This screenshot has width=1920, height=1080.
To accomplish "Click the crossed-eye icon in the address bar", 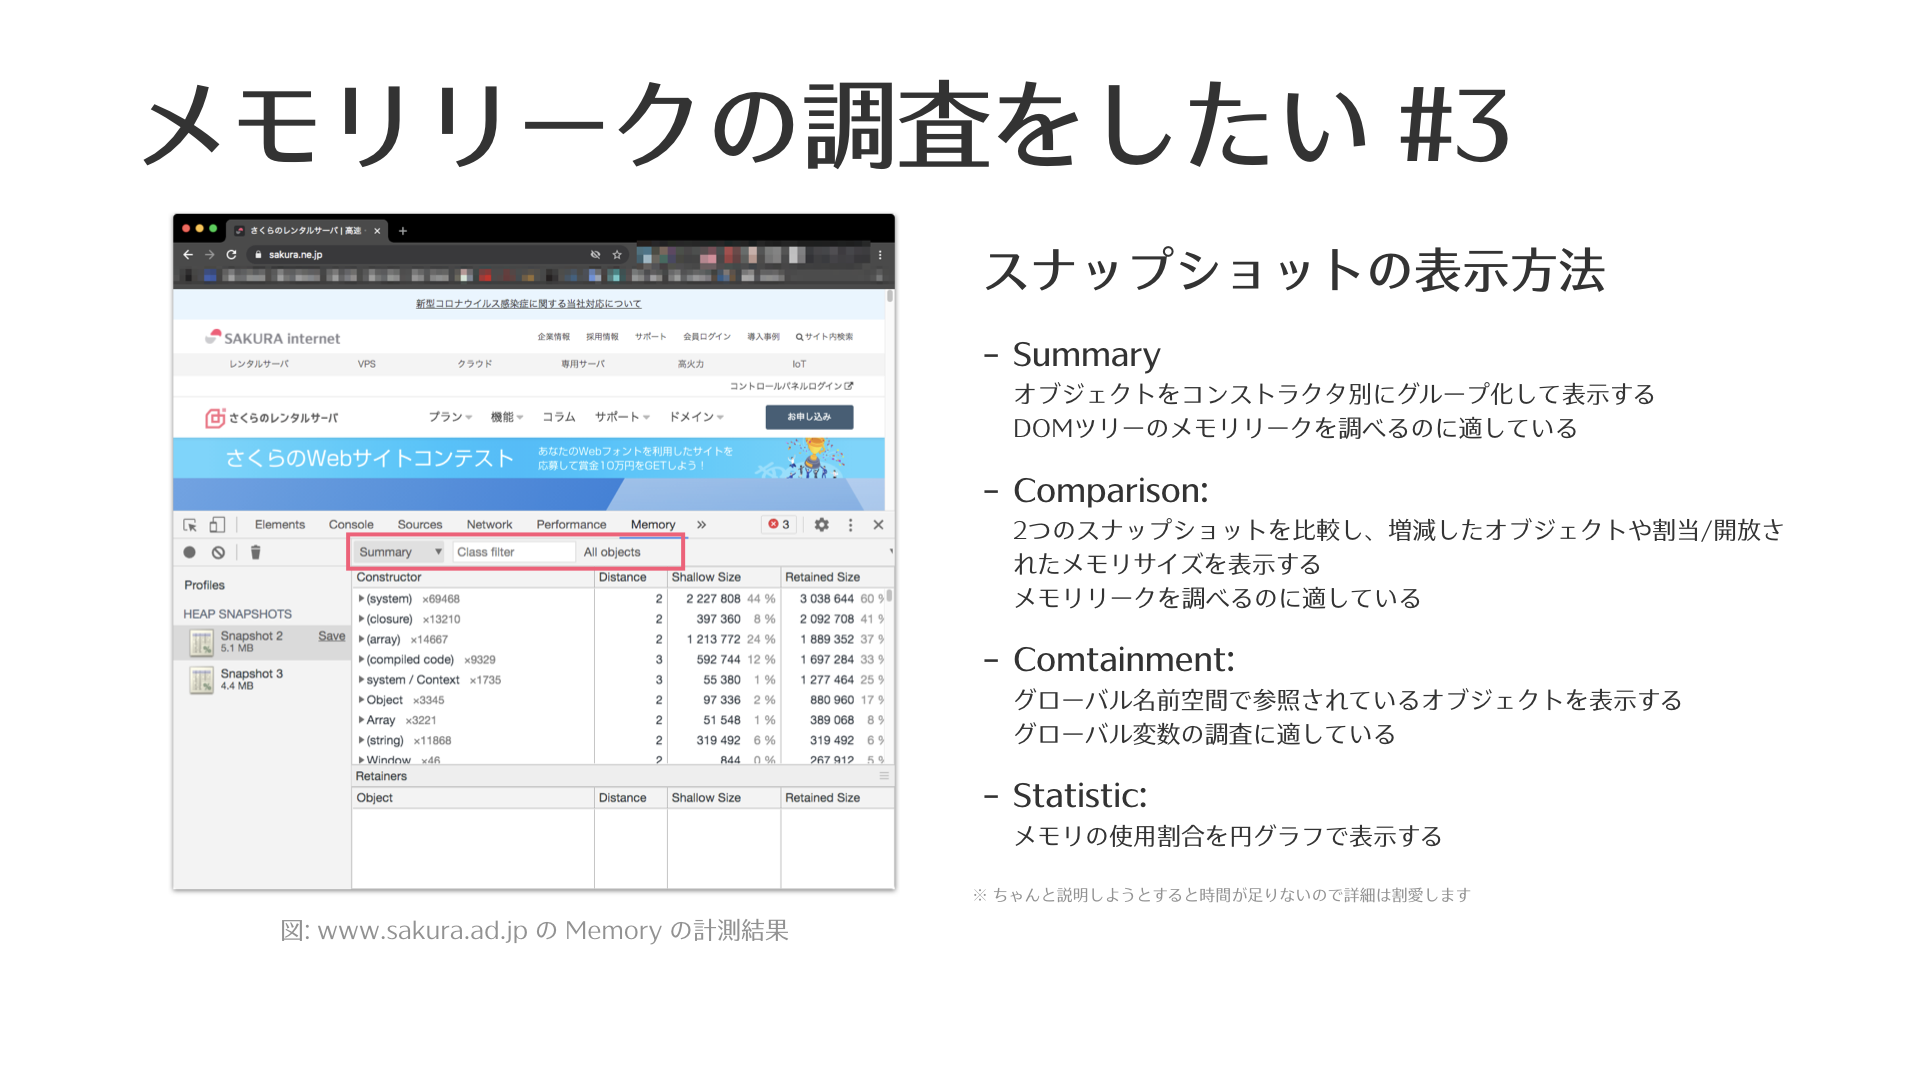I will (x=595, y=255).
